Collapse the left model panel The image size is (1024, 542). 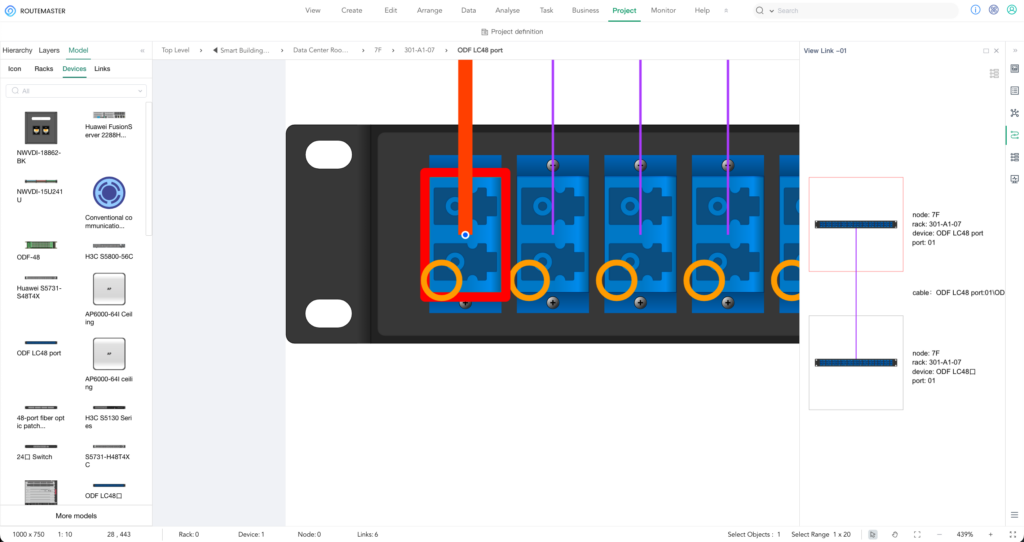(x=142, y=50)
